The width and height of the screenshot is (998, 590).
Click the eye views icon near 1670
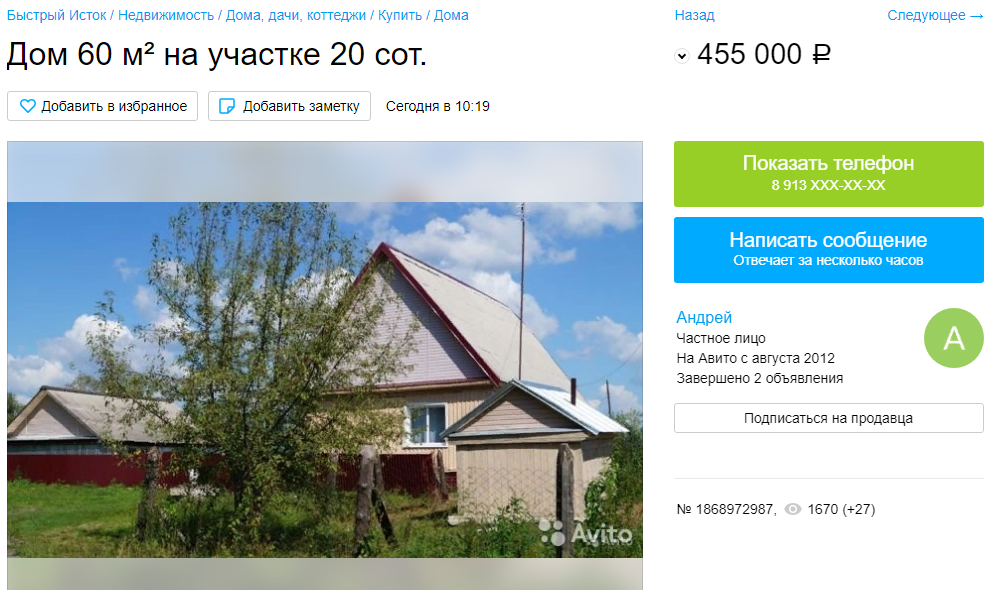click(792, 509)
